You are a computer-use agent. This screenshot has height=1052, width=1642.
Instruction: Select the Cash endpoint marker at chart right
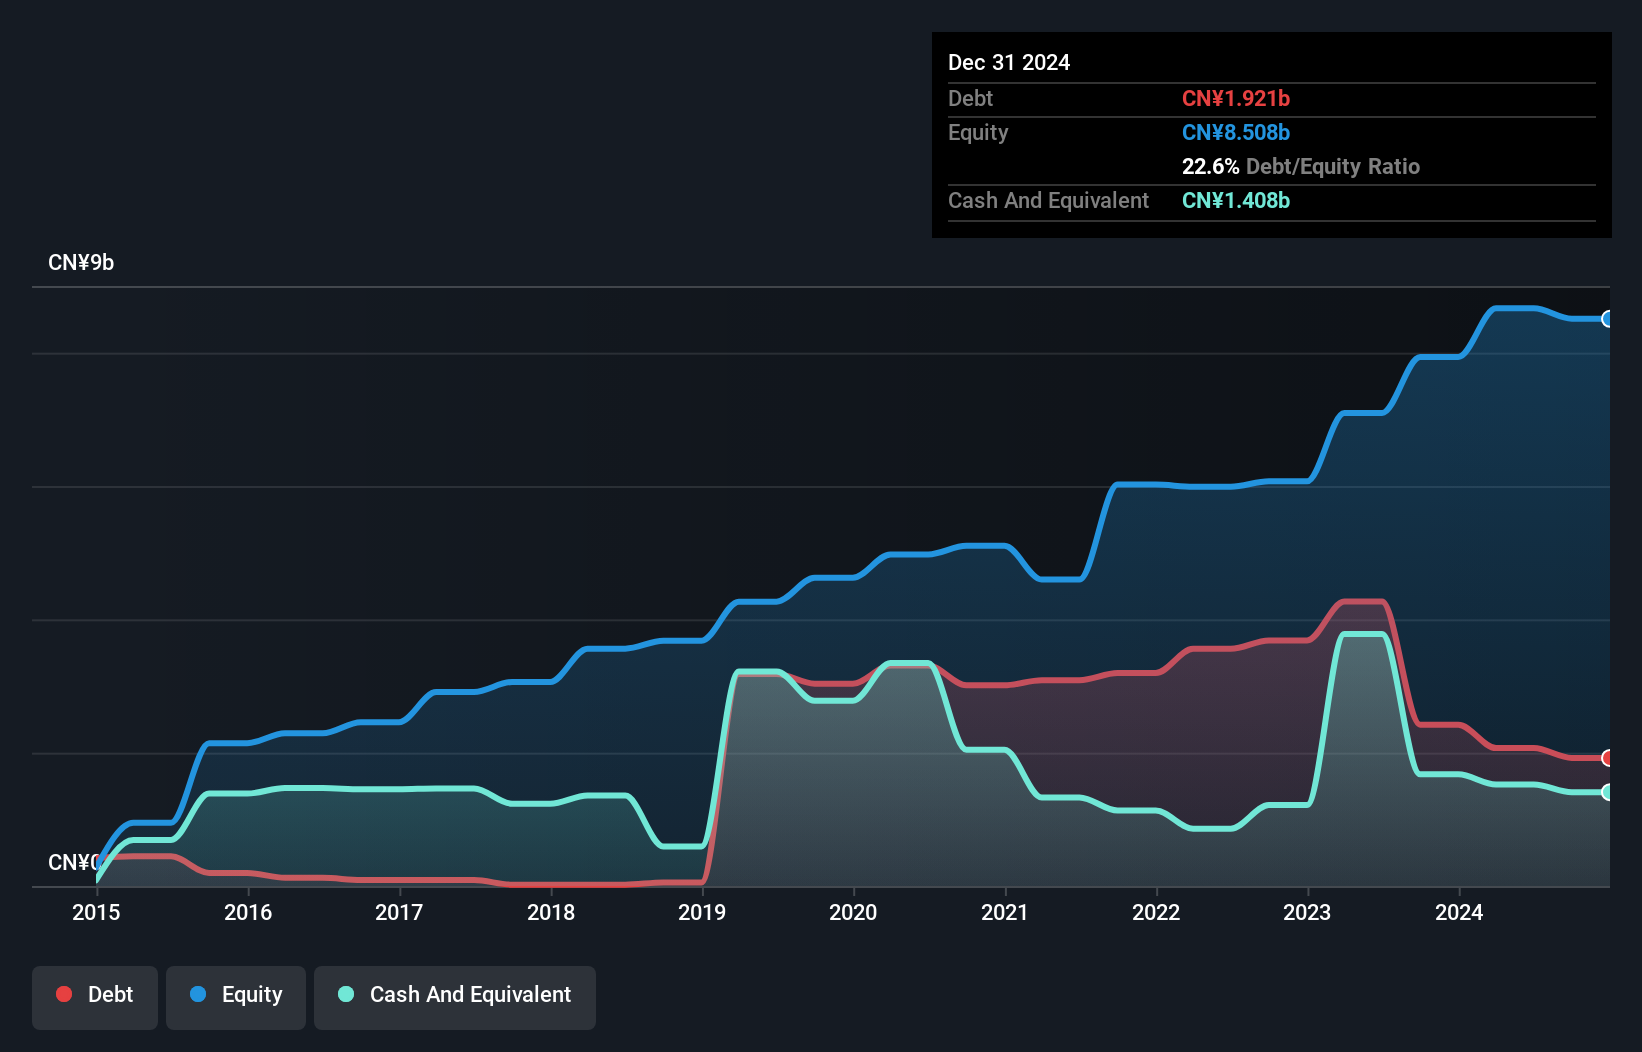tap(1608, 792)
